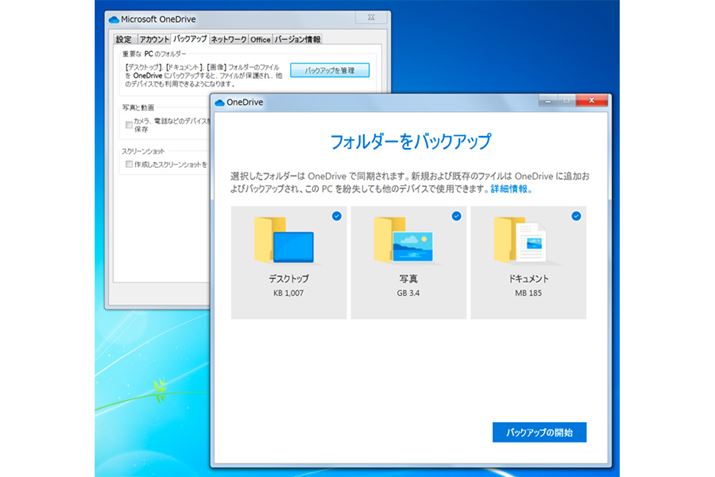
Task: Show the バージョン情報 tab
Action: click(298, 40)
